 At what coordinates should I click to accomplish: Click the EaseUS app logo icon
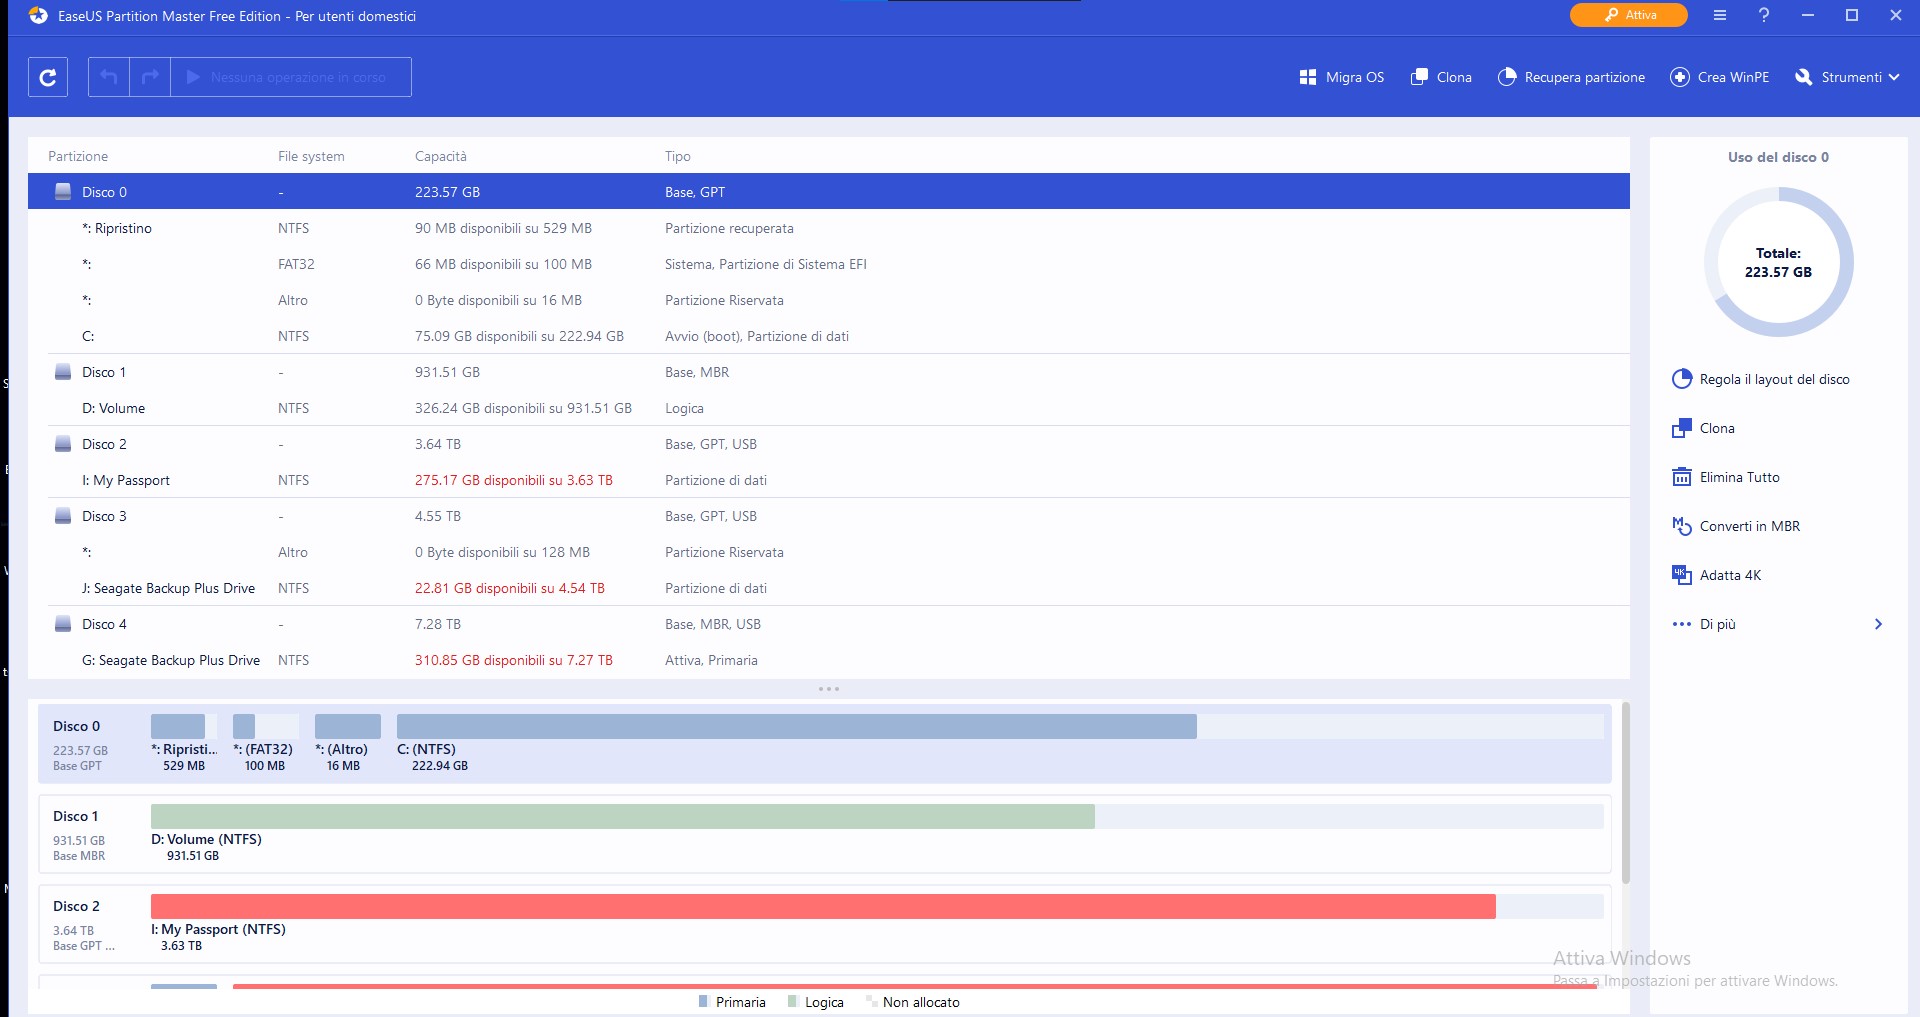[38, 16]
